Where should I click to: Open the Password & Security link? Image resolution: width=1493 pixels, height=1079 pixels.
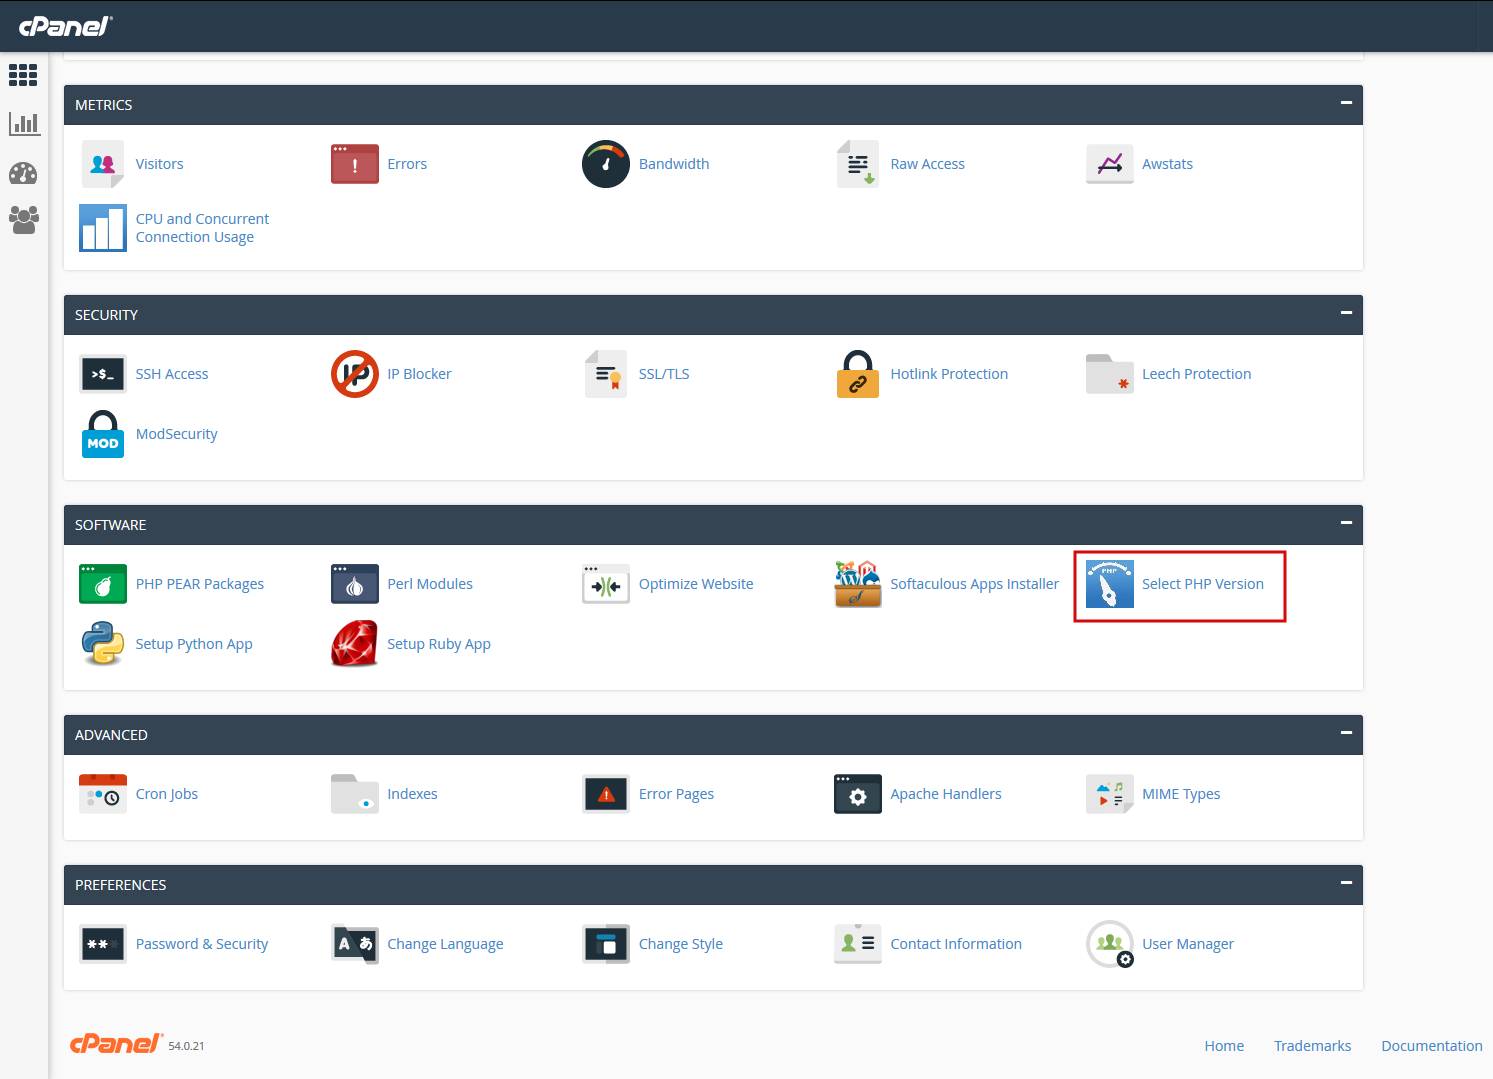click(202, 944)
